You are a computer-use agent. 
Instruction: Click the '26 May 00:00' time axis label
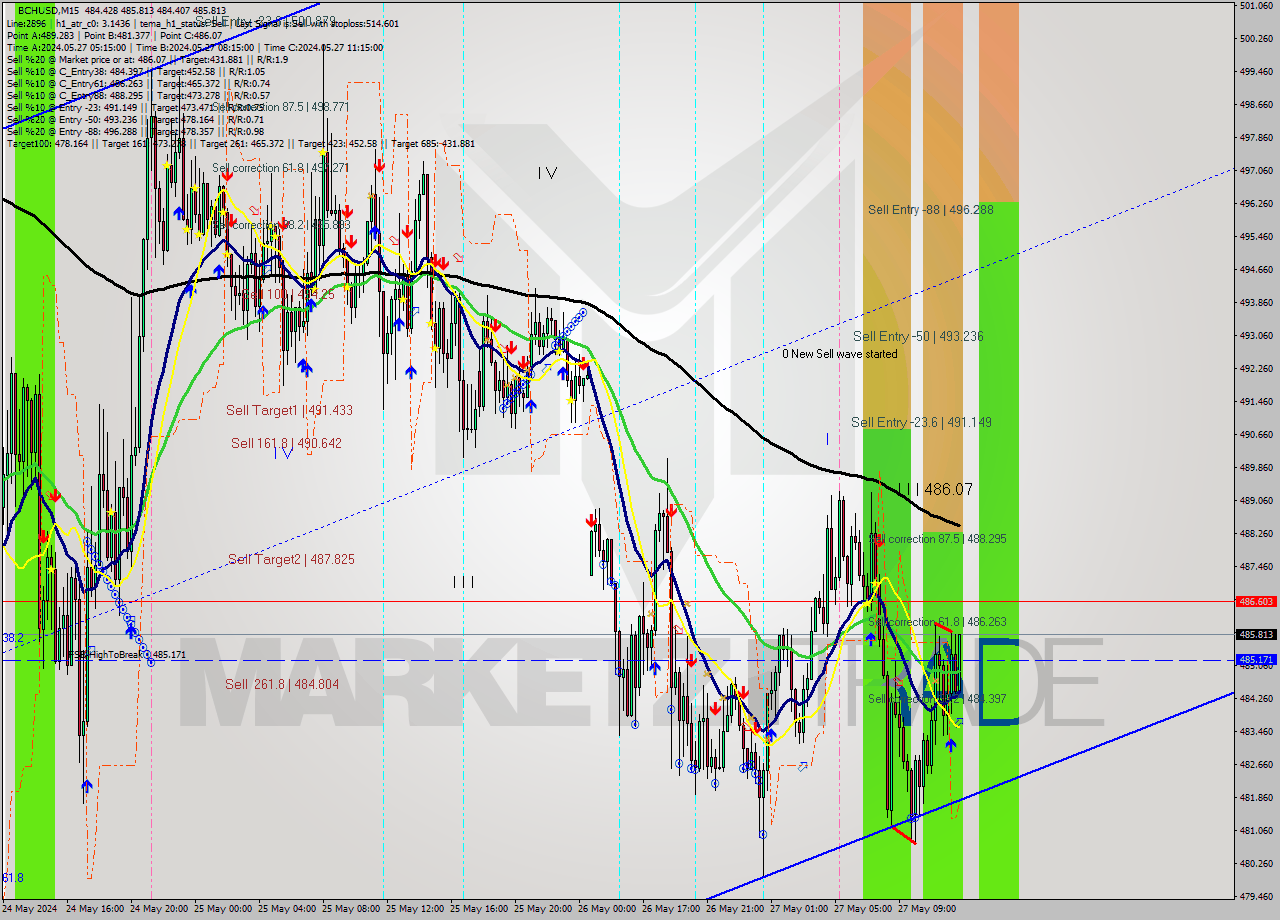pyautogui.click(x=607, y=910)
